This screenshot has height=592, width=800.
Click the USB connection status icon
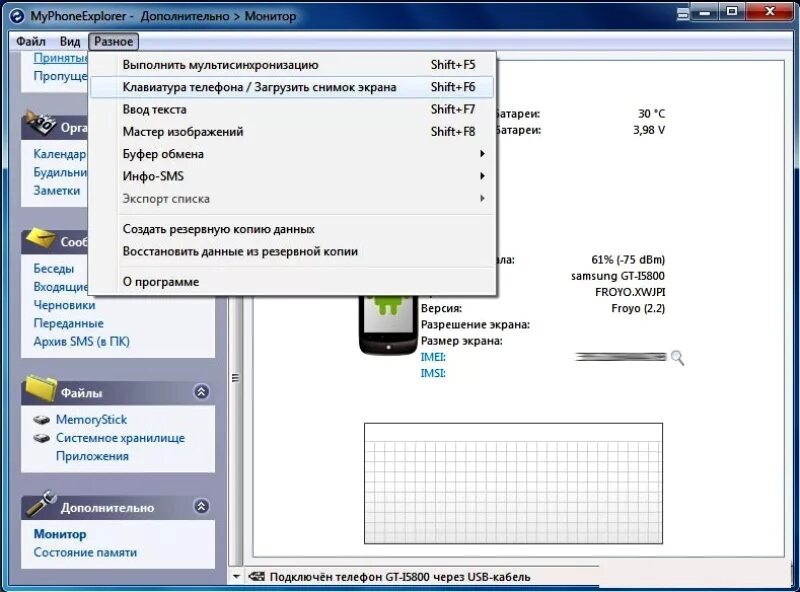click(257, 577)
